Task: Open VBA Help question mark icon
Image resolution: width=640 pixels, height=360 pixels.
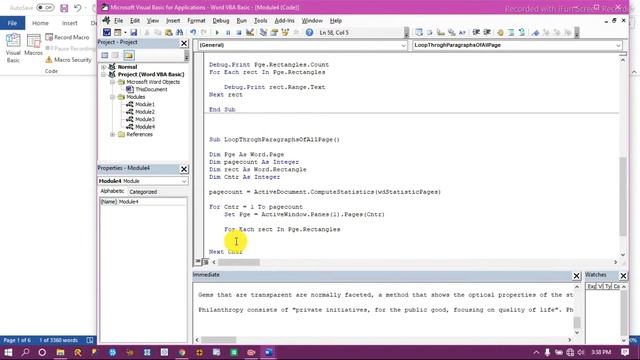Action: (309, 32)
